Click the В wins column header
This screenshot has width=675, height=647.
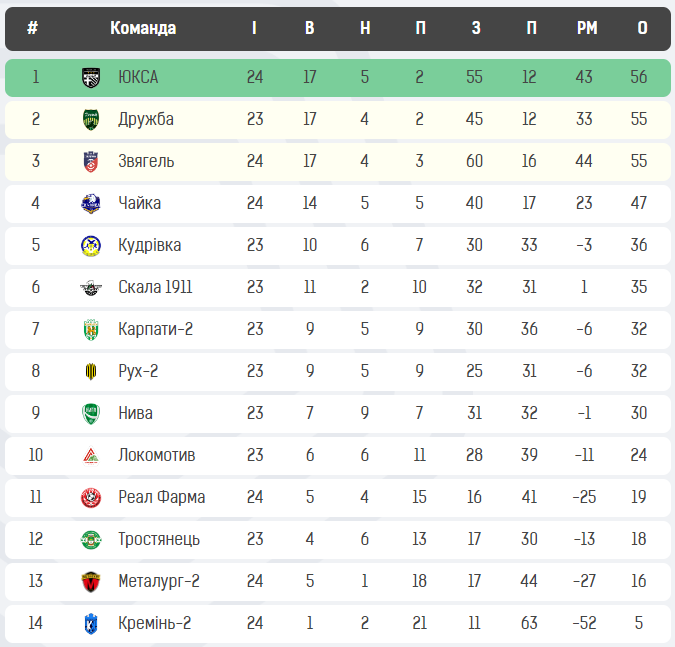(x=310, y=28)
